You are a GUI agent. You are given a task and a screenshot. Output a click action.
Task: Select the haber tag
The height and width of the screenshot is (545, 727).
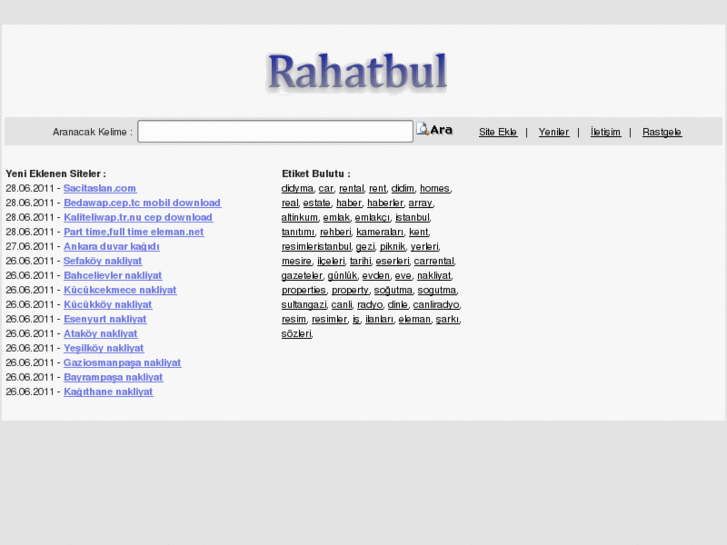point(349,203)
